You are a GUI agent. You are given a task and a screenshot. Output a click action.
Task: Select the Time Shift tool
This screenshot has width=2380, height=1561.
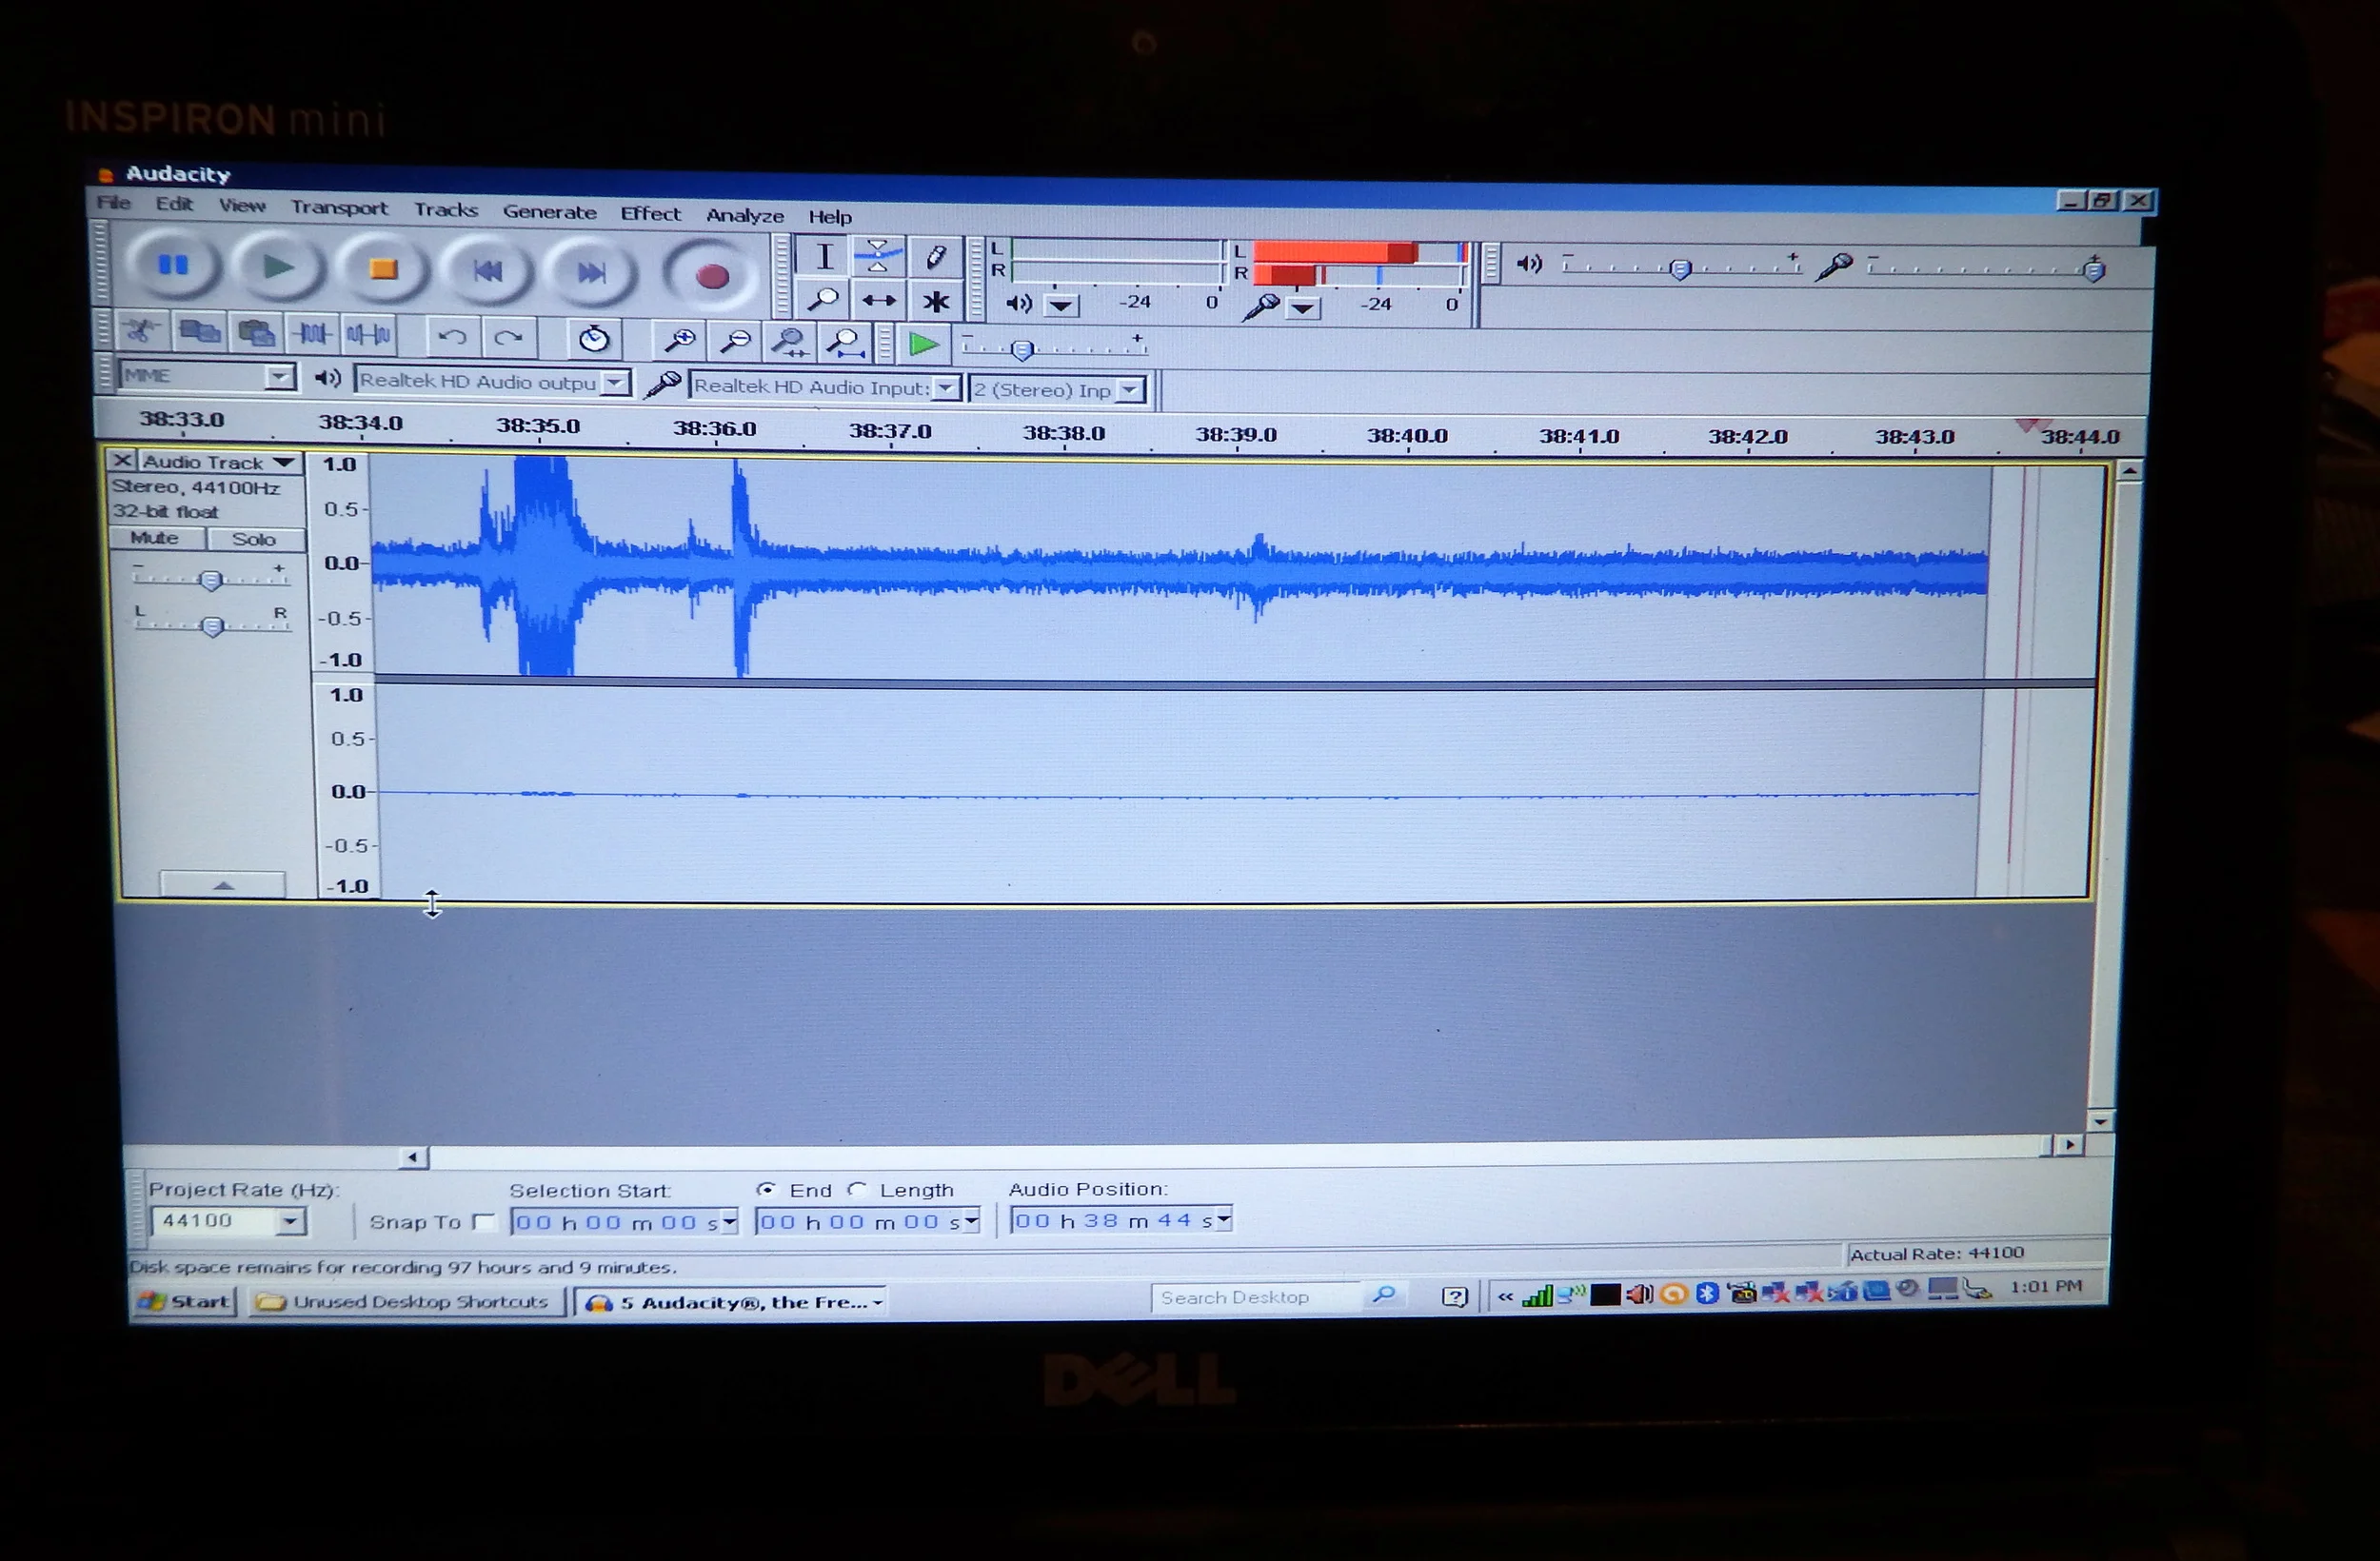click(x=879, y=301)
